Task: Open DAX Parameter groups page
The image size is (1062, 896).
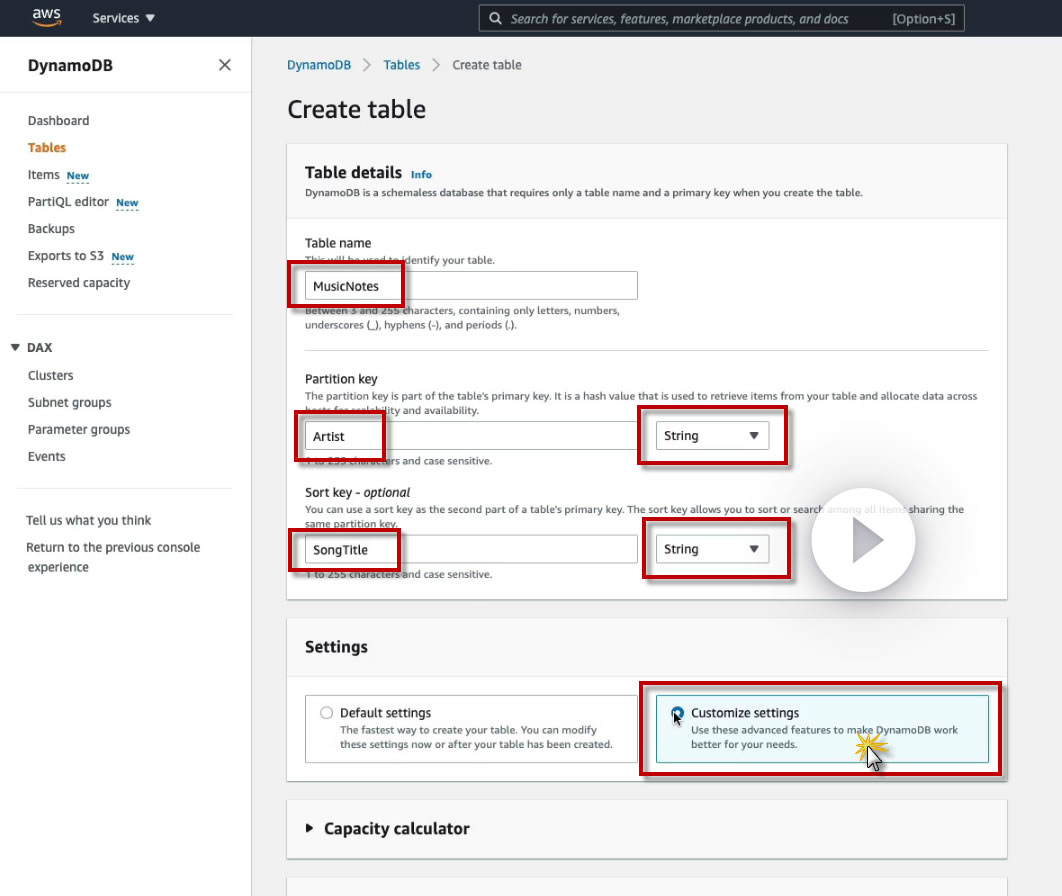Action: 79,429
